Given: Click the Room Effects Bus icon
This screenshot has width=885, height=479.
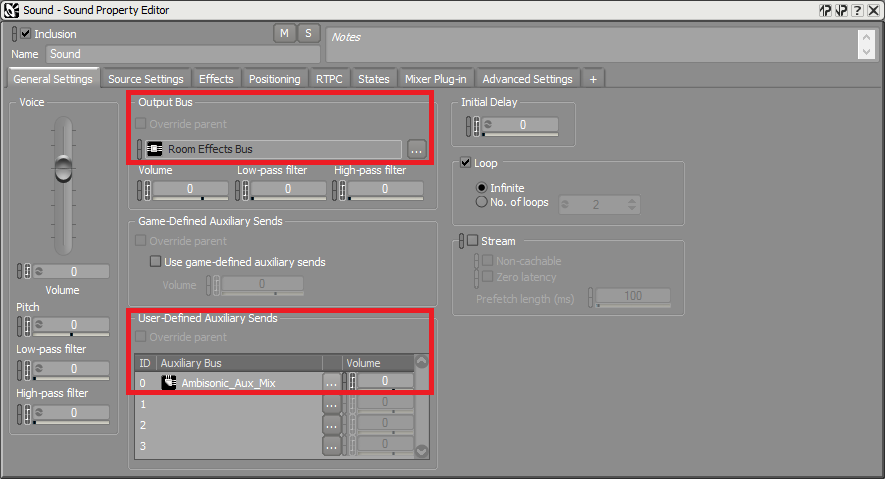Looking at the screenshot, I should (155, 149).
